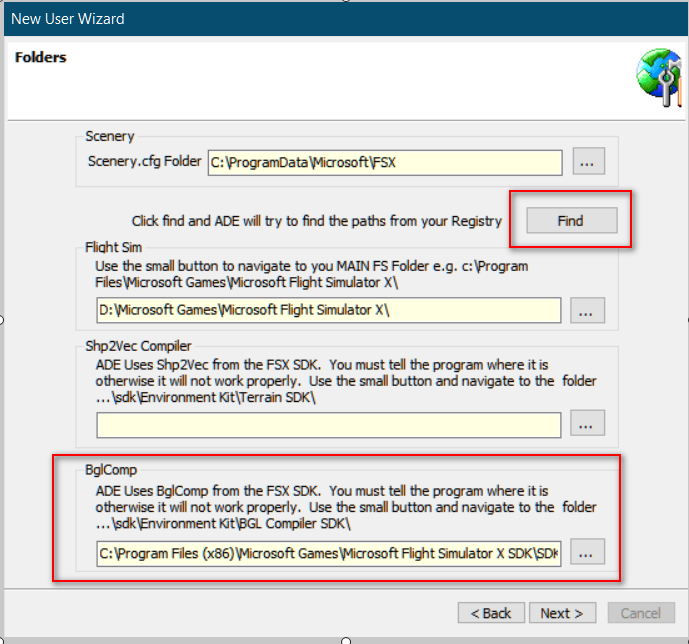
Task: Click inside the Flight Sim path field
Action: pos(328,311)
